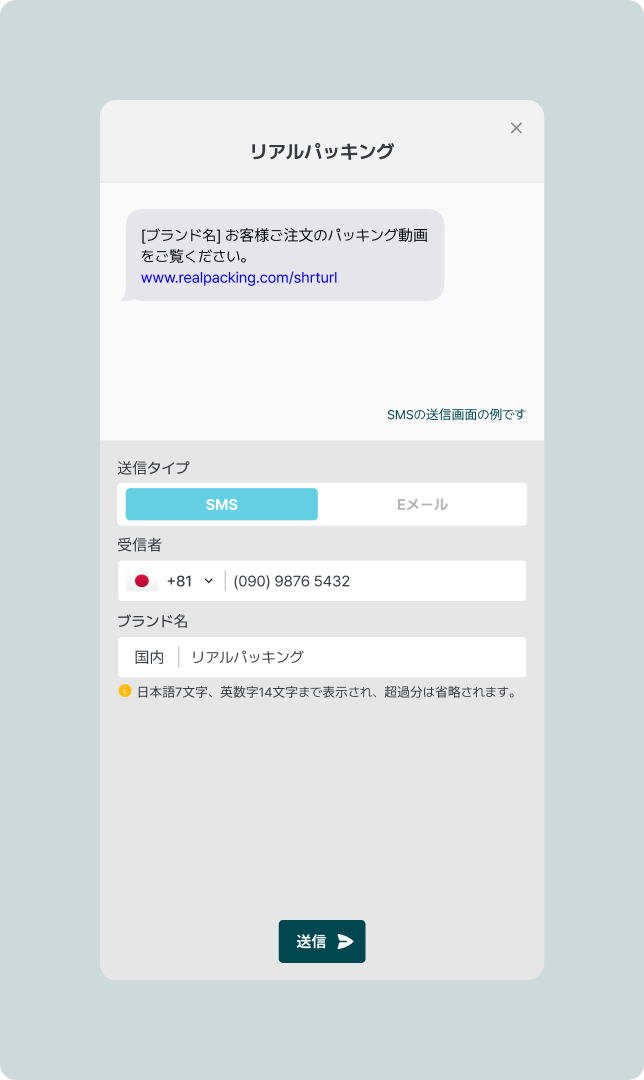The height and width of the screenshot is (1080, 644).
Task: Click the +81 country code
Action: 179,581
